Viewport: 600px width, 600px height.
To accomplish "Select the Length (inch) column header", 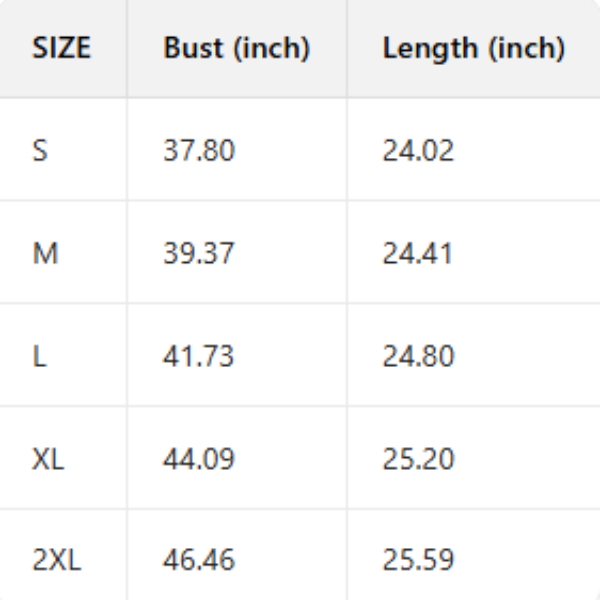I will click(473, 48).
